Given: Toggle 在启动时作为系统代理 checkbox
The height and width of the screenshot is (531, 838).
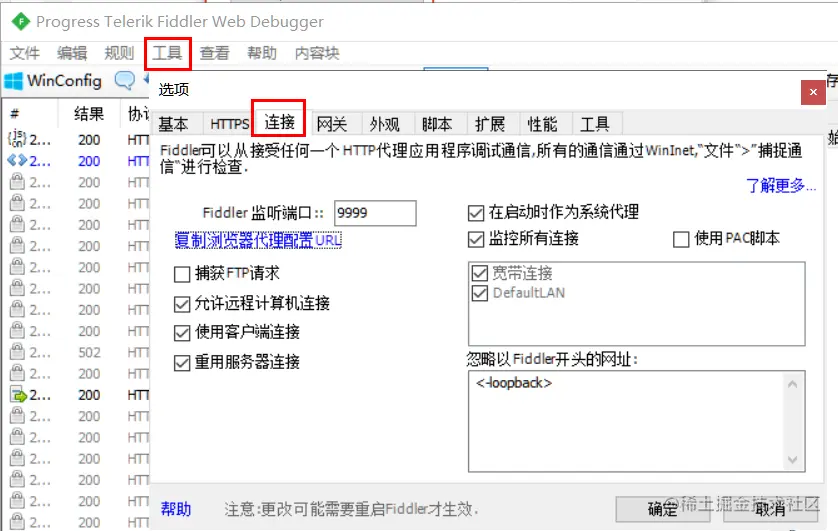Looking at the screenshot, I should point(476,213).
